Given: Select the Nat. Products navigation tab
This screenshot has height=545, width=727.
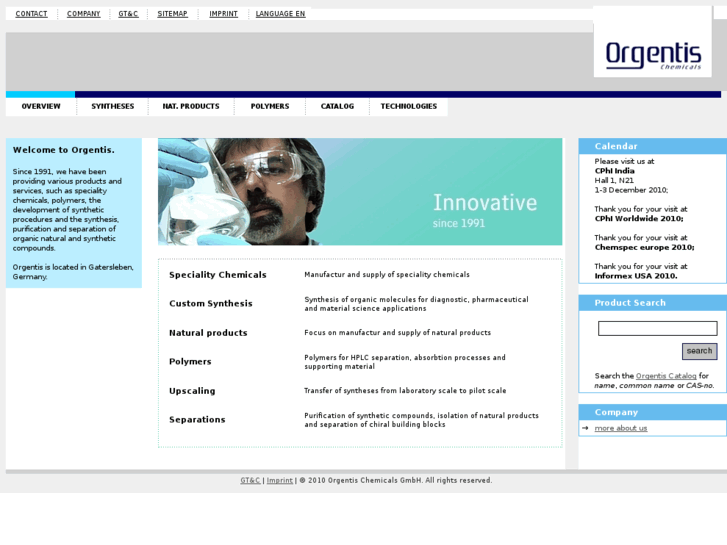Looking at the screenshot, I should tap(191, 106).
